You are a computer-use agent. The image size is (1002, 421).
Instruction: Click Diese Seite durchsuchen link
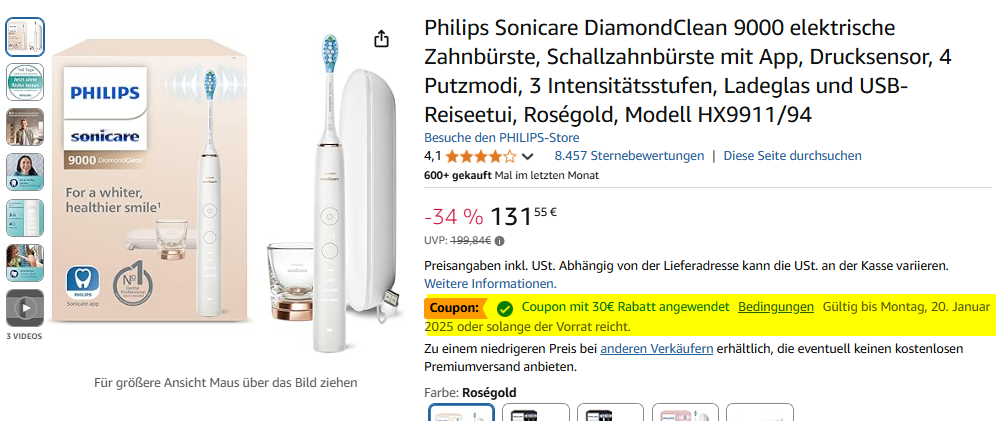point(792,156)
